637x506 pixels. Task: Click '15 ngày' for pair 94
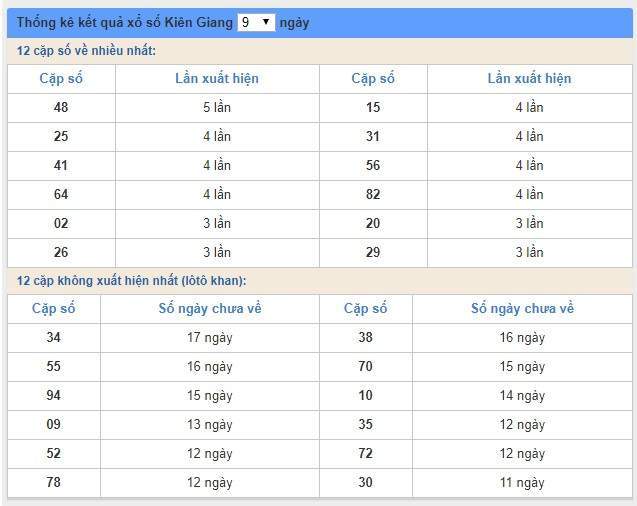tap(210, 396)
